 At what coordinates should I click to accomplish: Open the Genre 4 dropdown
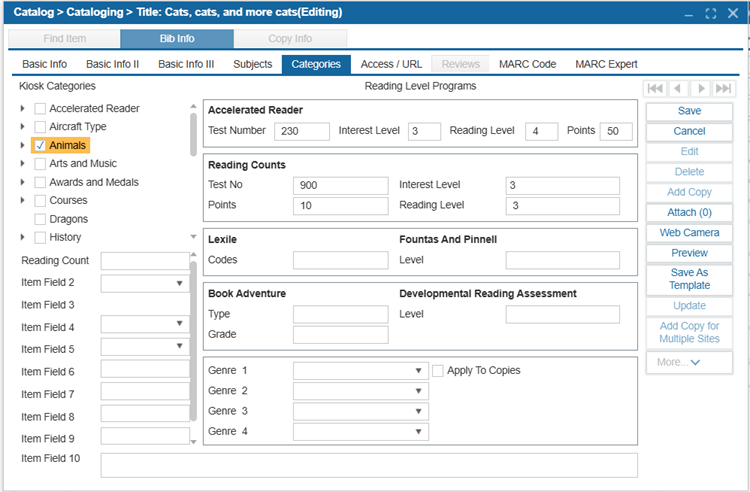(x=361, y=432)
